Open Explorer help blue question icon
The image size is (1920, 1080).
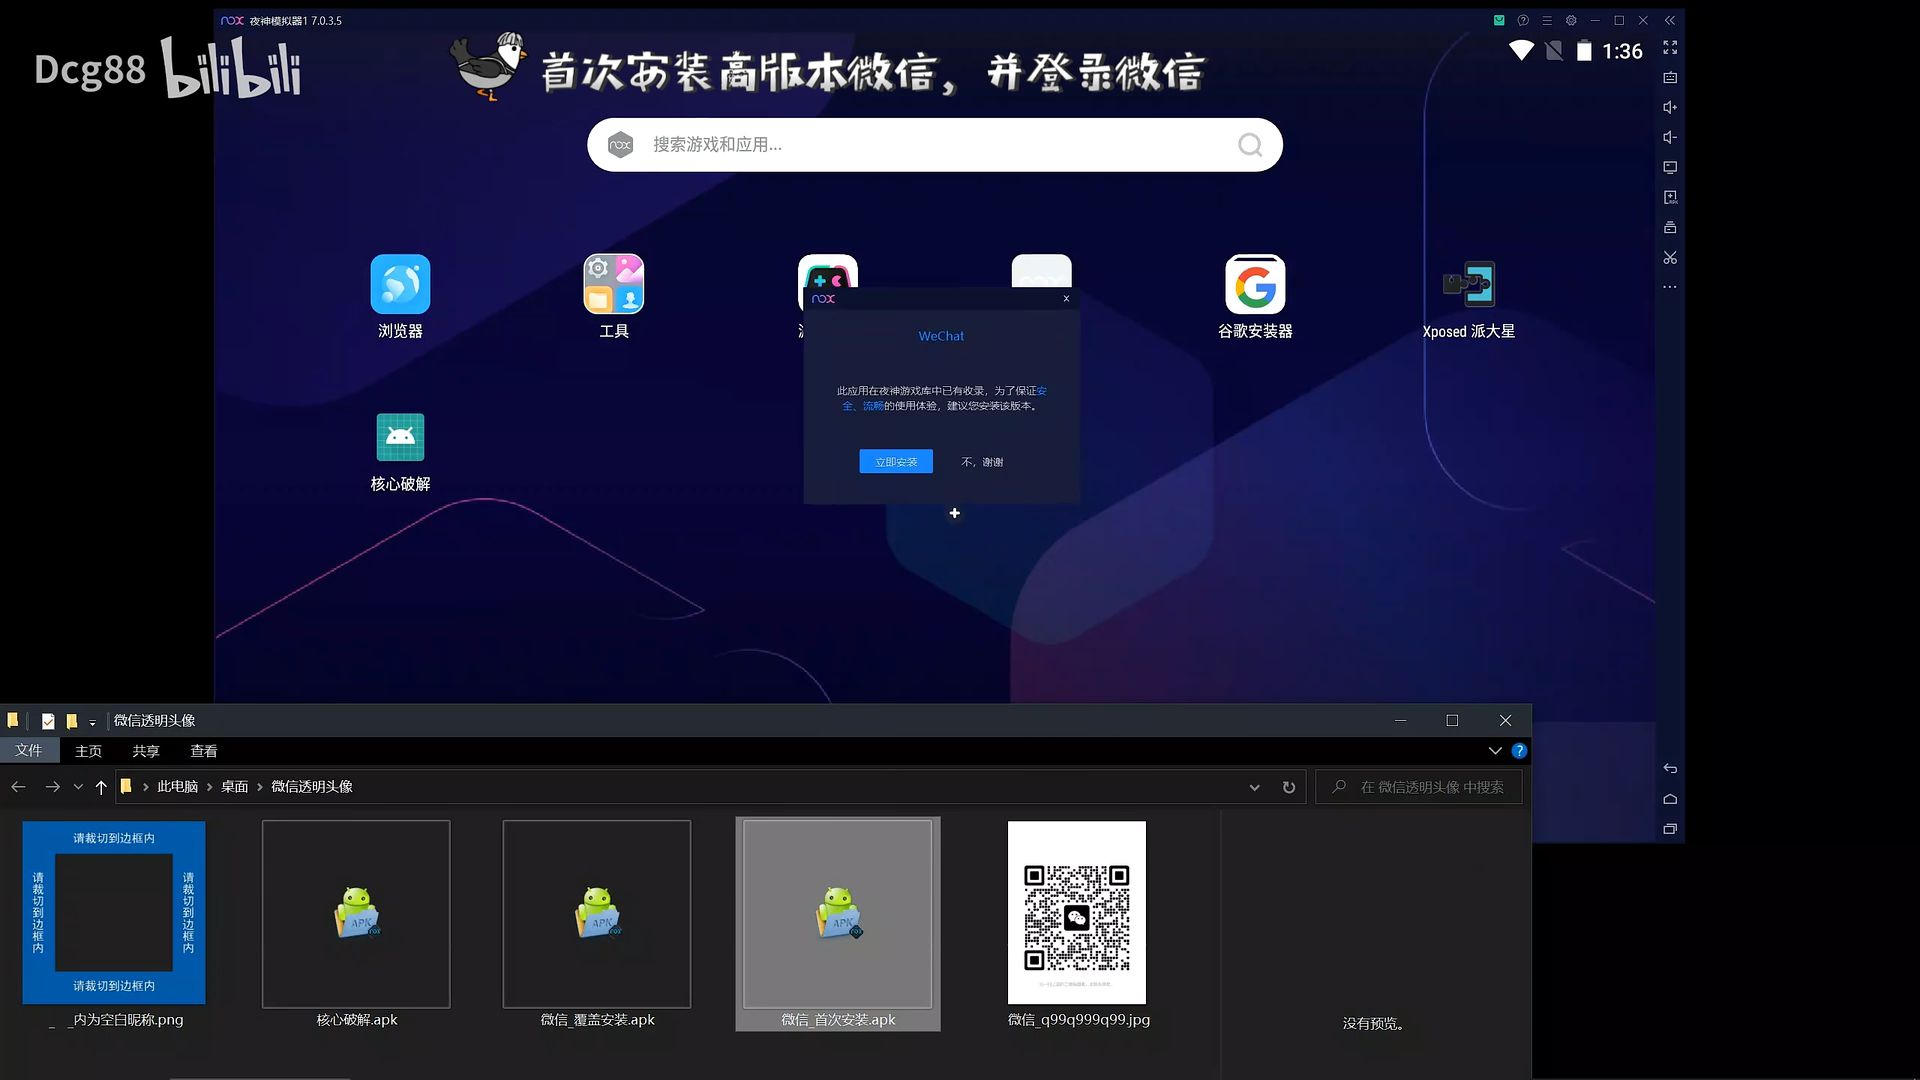coord(1519,751)
